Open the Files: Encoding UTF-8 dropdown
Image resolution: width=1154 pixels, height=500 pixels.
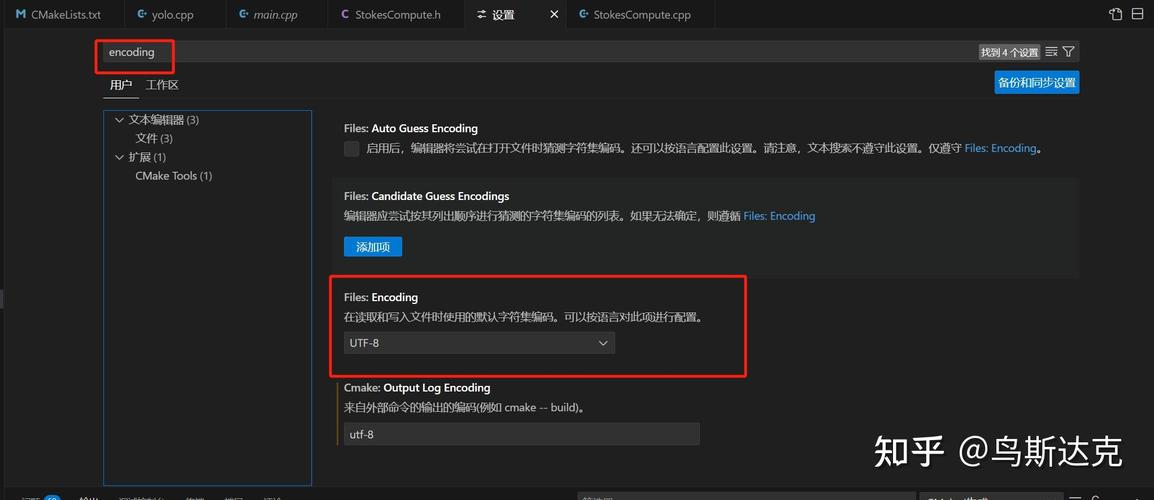(479, 343)
